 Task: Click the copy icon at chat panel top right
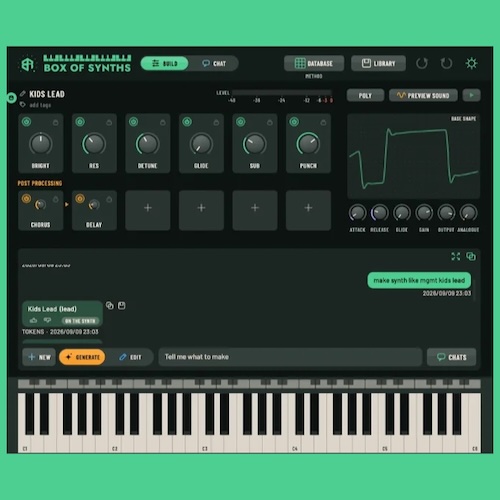(471, 256)
